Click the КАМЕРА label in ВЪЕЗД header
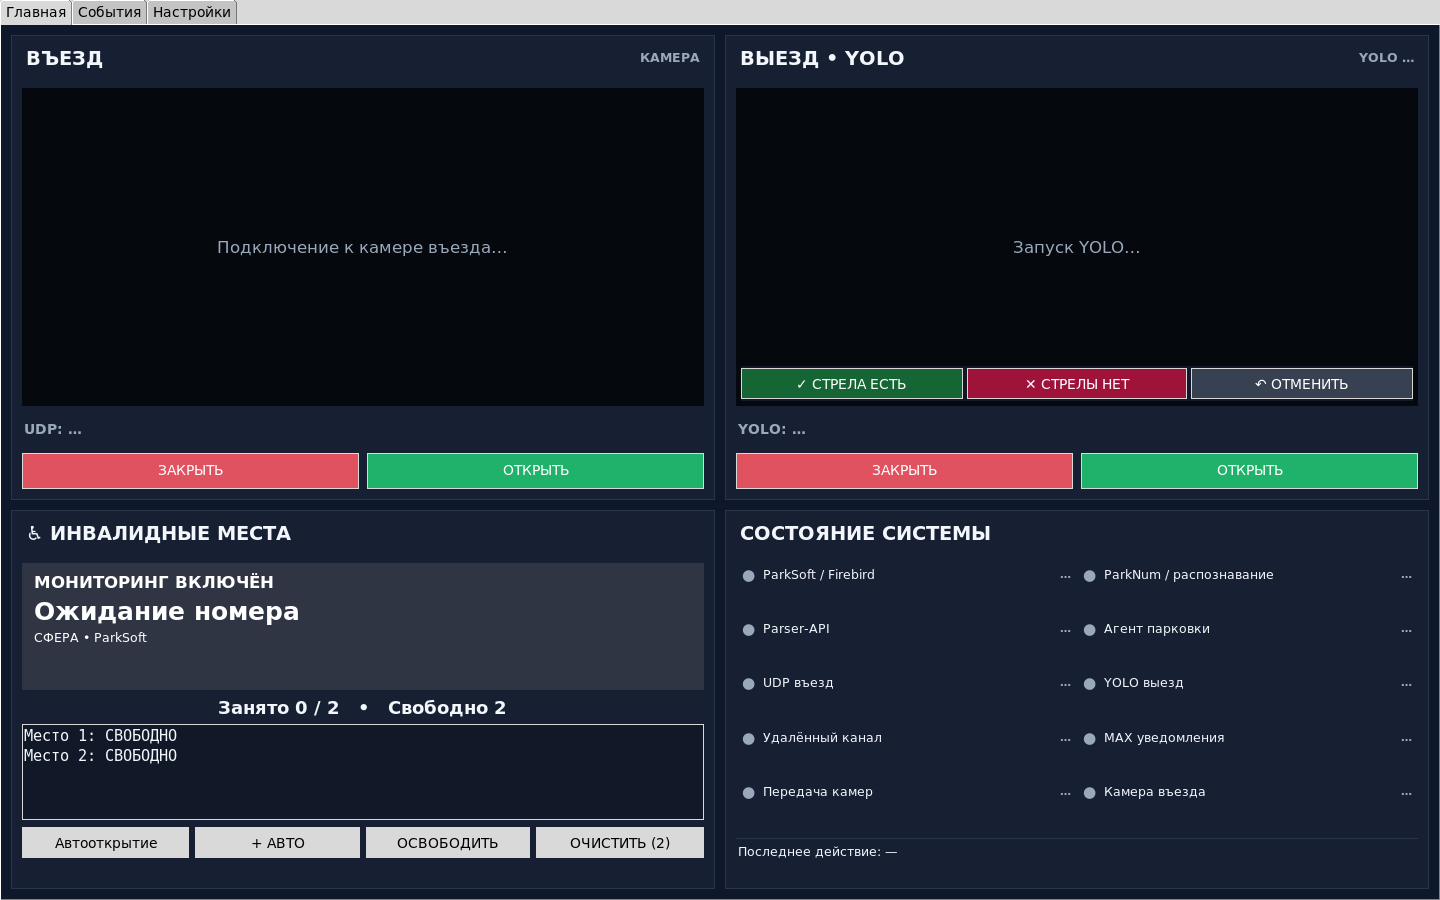 coord(670,58)
